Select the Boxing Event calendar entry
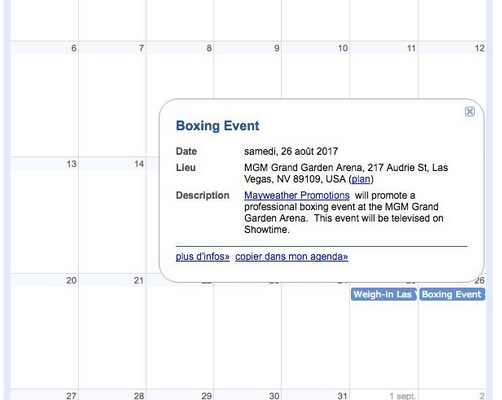Image resolution: width=502 pixels, height=400 pixels. [x=452, y=294]
